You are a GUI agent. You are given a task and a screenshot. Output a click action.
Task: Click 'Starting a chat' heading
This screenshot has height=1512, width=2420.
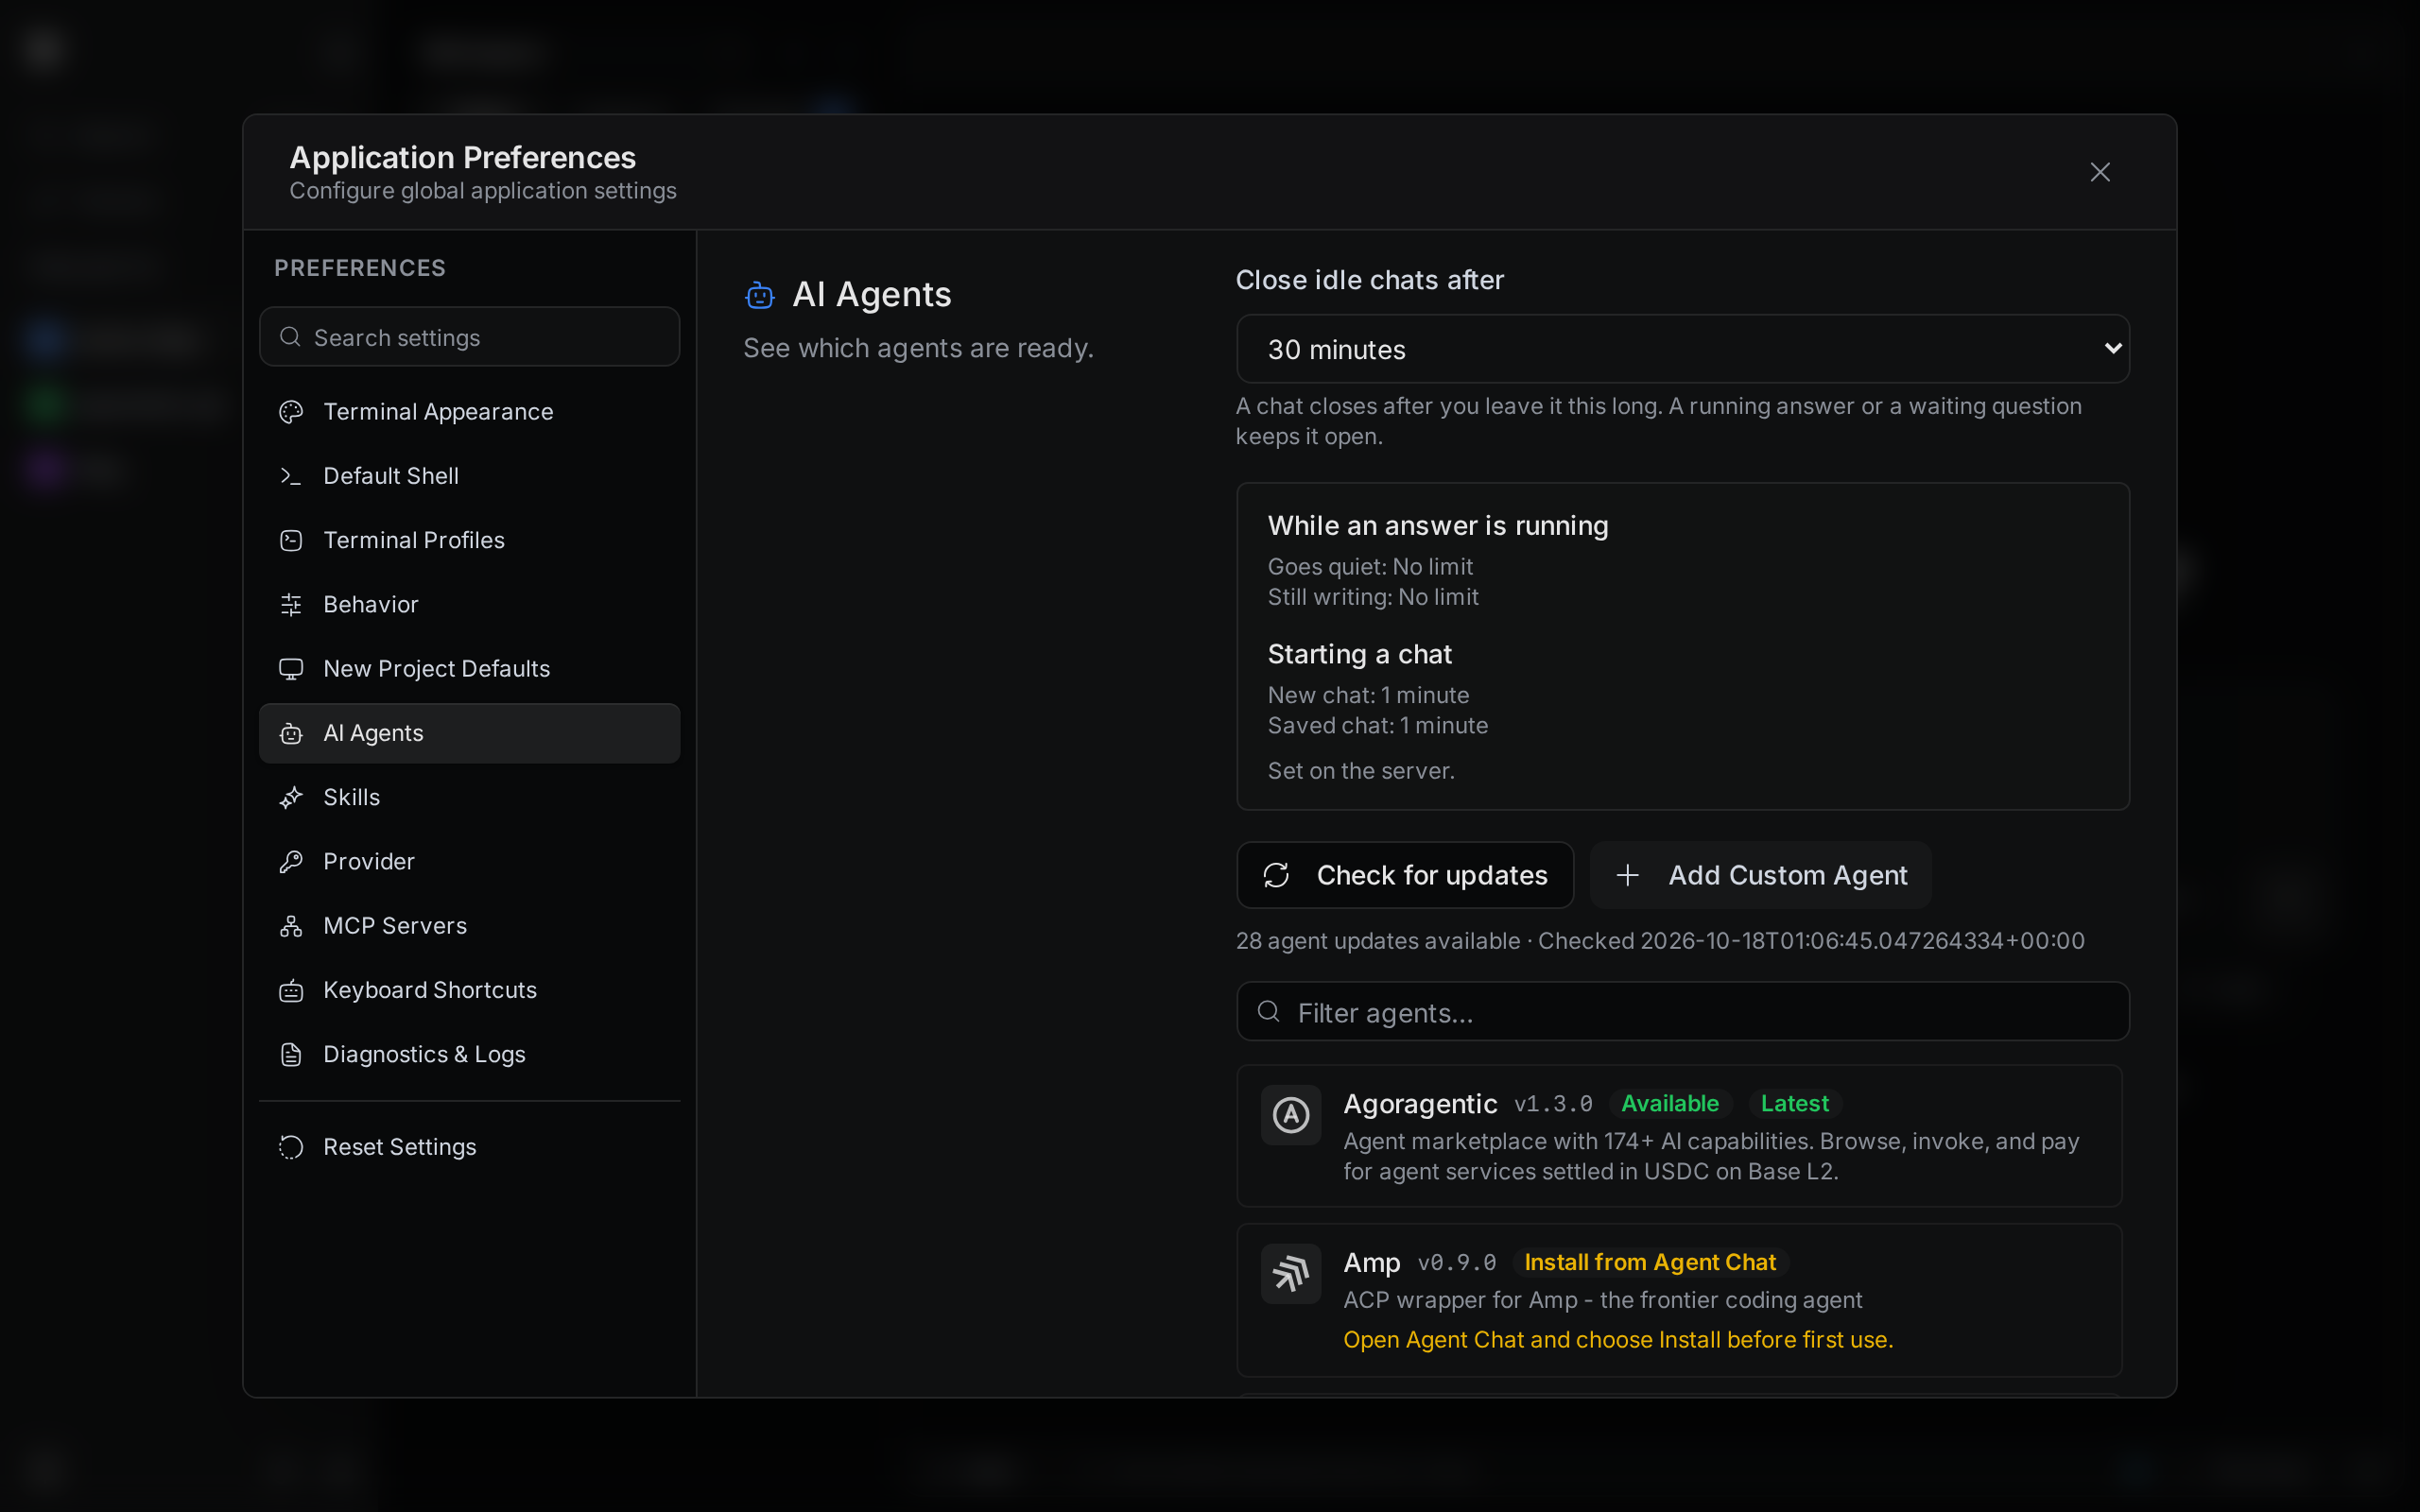[x=1359, y=654]
